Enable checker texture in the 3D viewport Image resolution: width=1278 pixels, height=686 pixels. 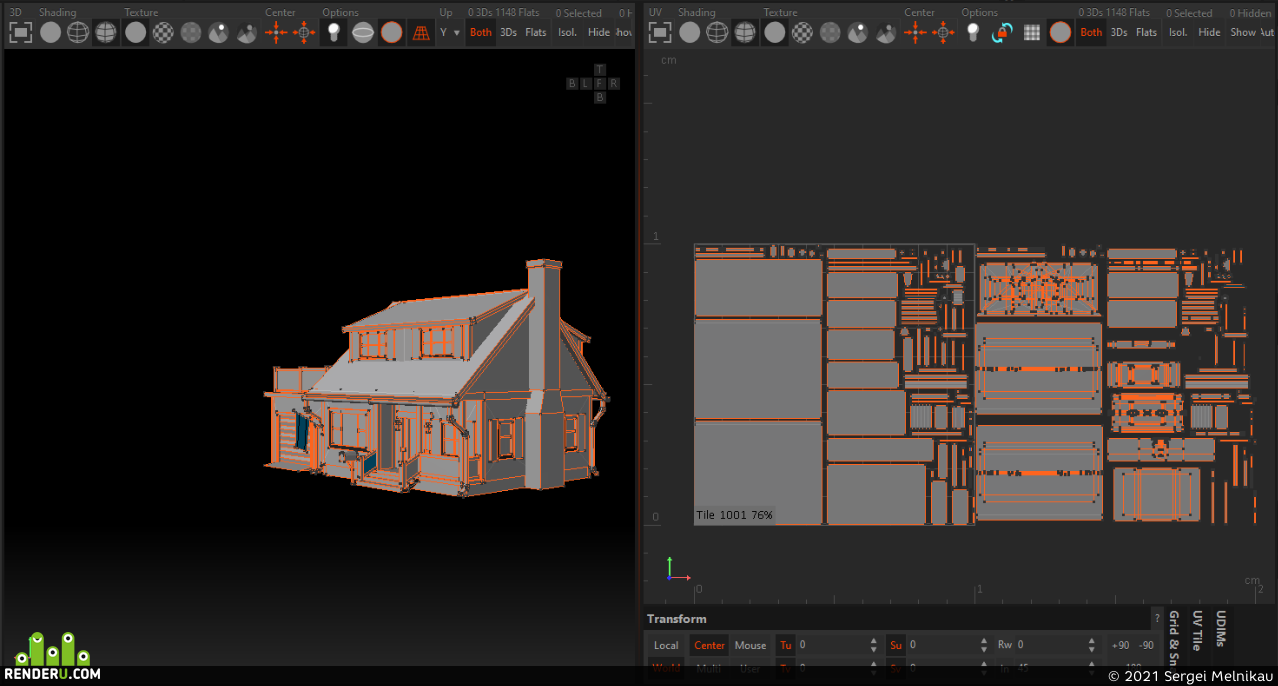click(x=163, y=32)
